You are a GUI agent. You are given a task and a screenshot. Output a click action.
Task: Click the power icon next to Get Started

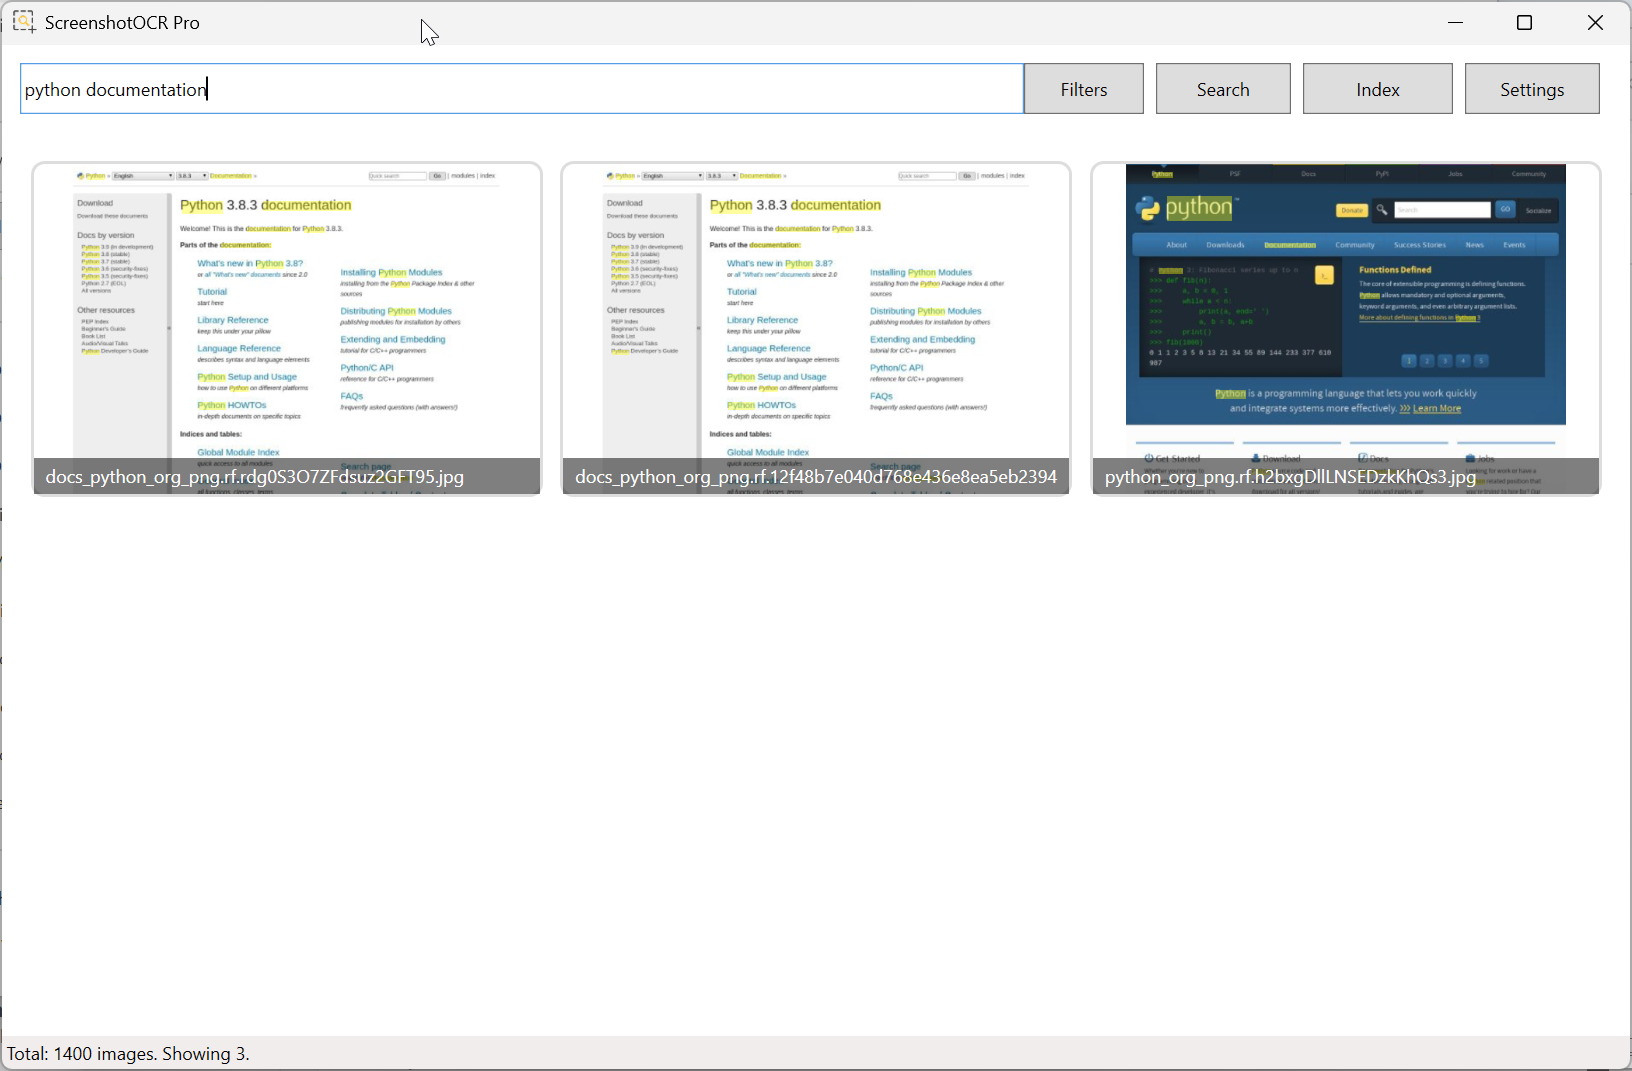pyautogui.click(x=1149, y=458)
